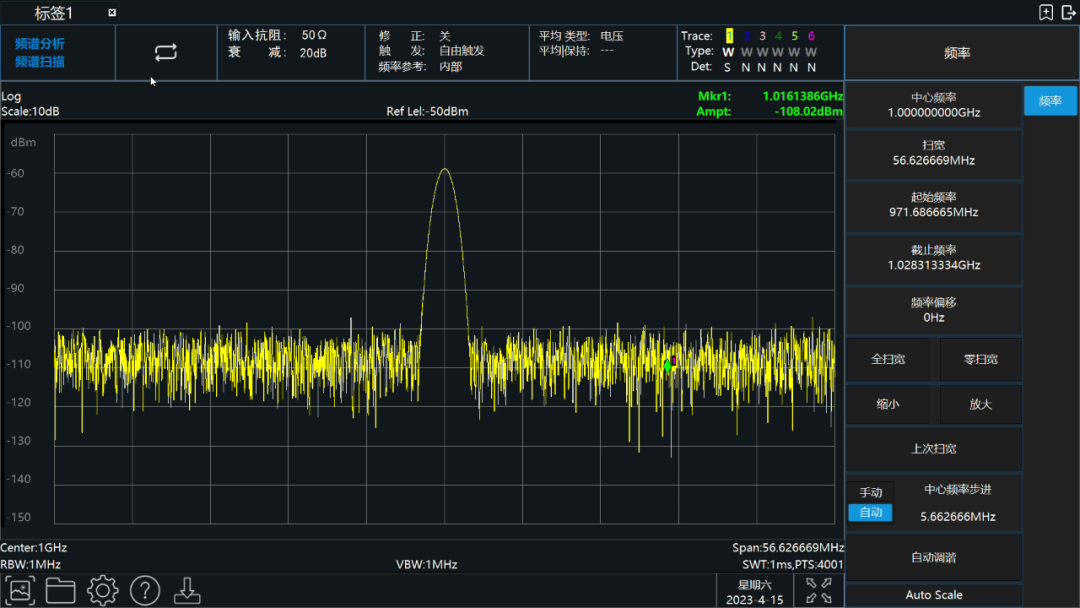Select trace 3 indicator
The image size is (1080, 608).
(x=762, y=36)
